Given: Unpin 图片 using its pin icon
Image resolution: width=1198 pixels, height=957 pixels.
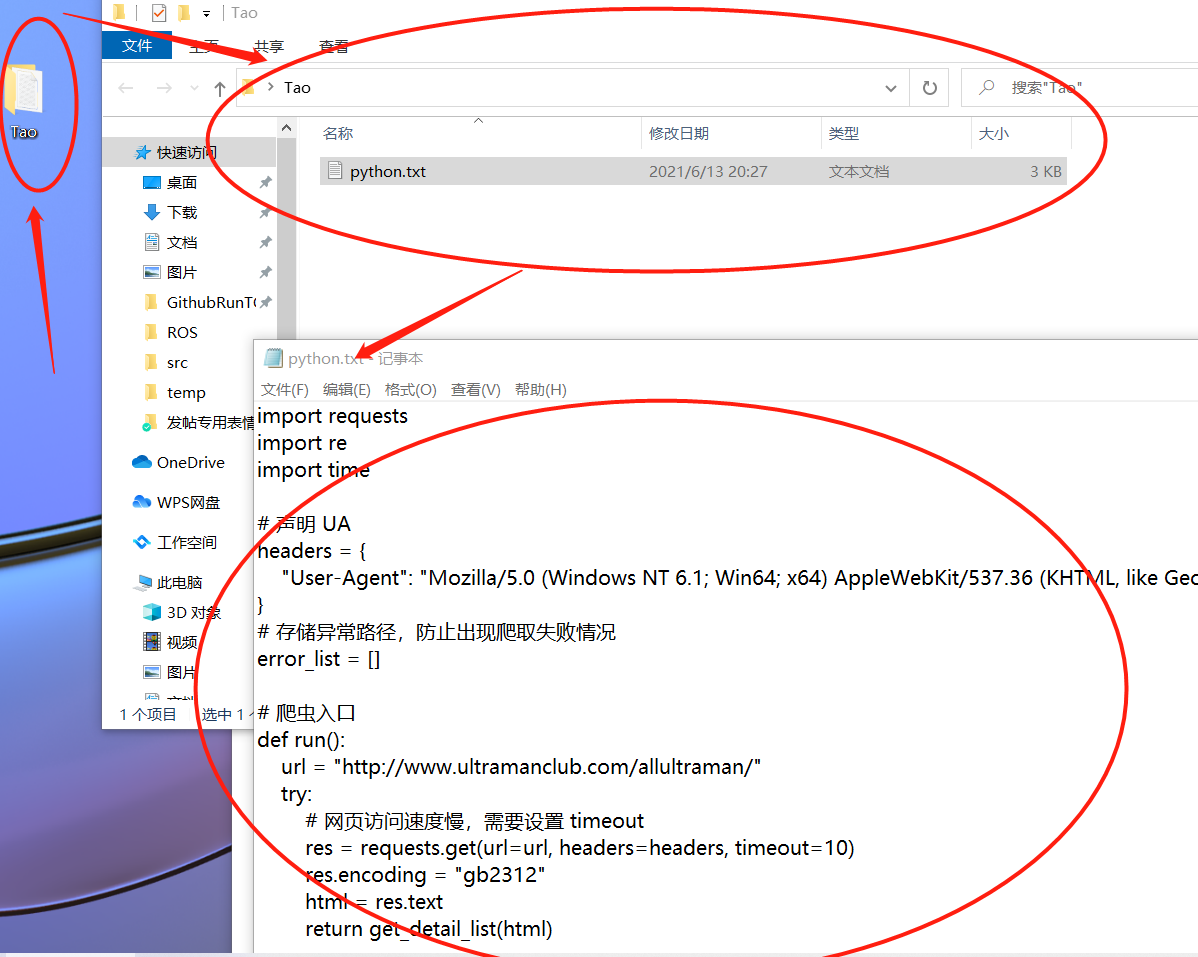Looking at the screenshot, I should pos(265,272).
